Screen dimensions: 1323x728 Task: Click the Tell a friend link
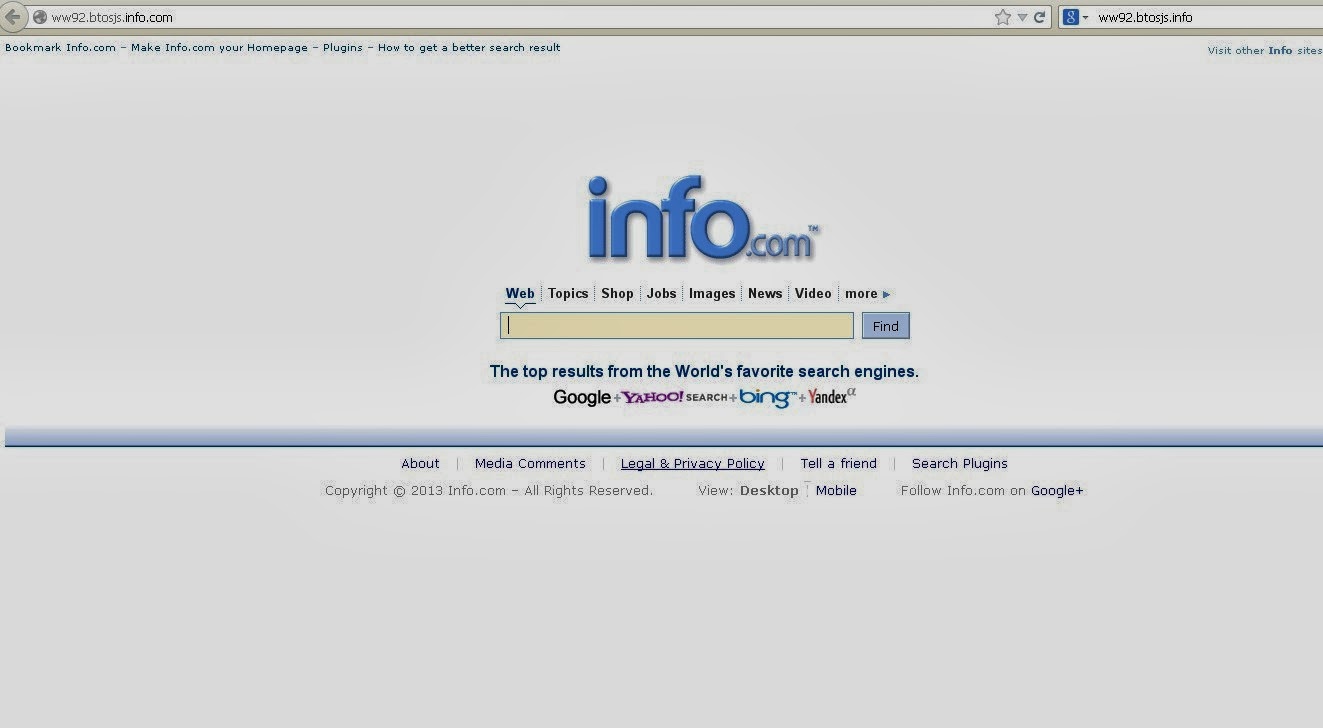tap(838, 463)
